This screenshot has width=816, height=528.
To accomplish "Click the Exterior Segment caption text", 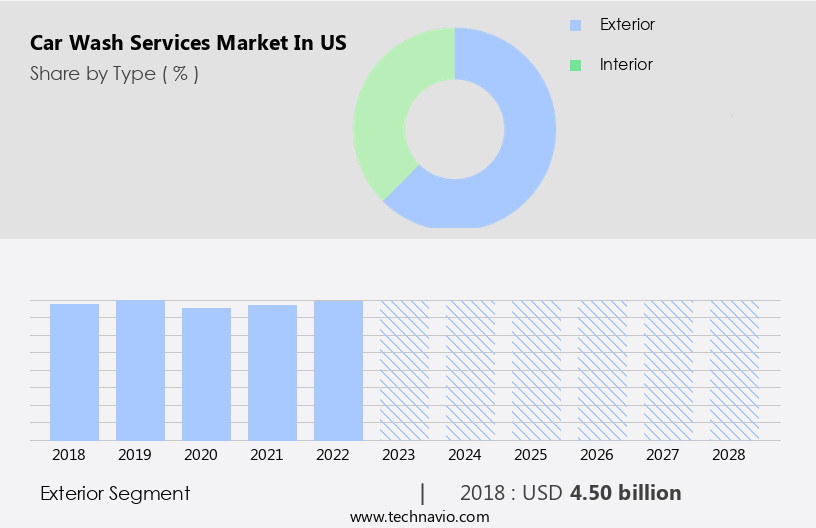I will click(x=115, y=493).
